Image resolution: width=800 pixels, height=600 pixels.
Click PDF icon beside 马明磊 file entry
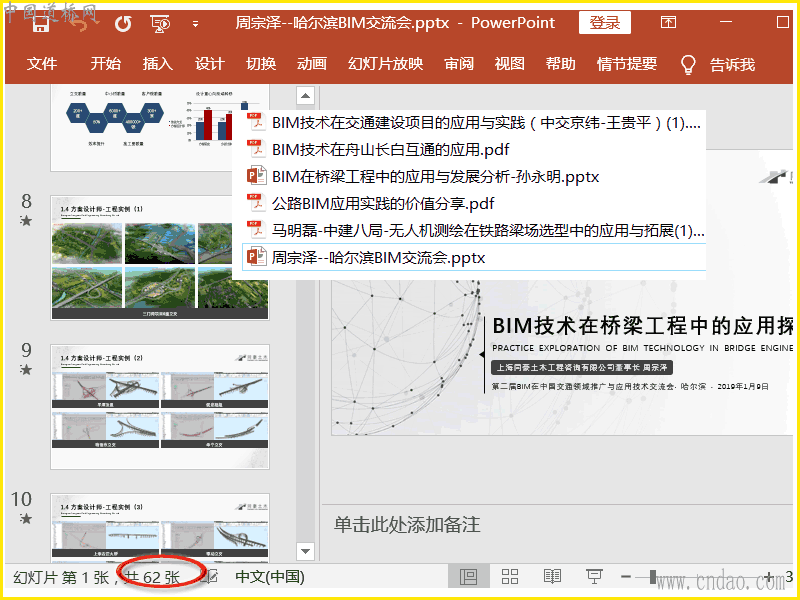(256, 230)
